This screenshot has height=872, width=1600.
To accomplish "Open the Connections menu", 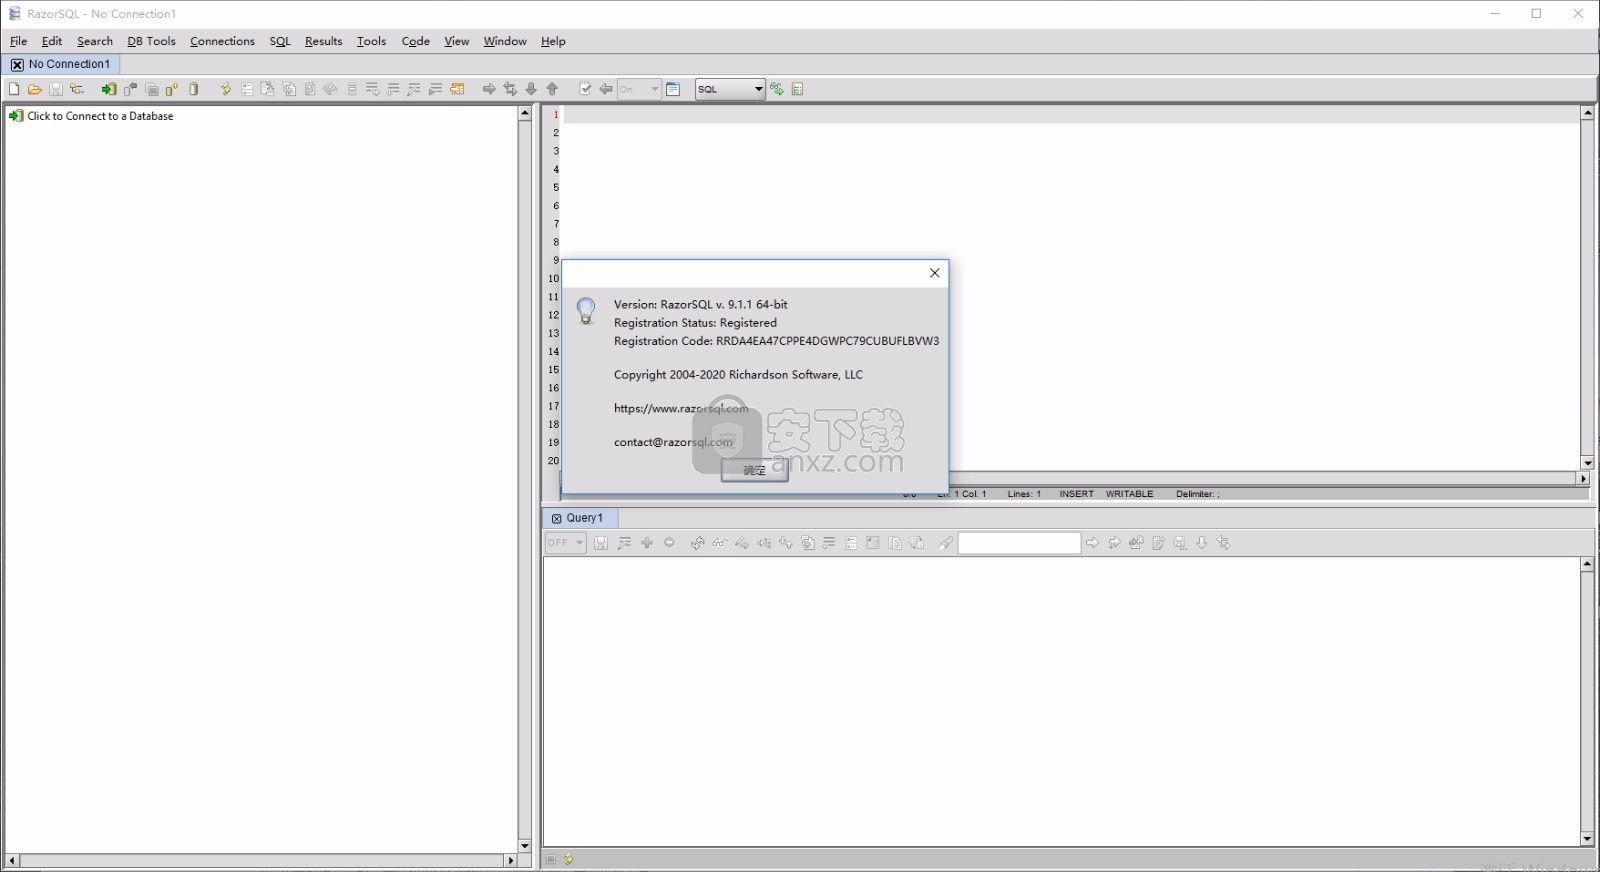I will click(x=222, y=41).
